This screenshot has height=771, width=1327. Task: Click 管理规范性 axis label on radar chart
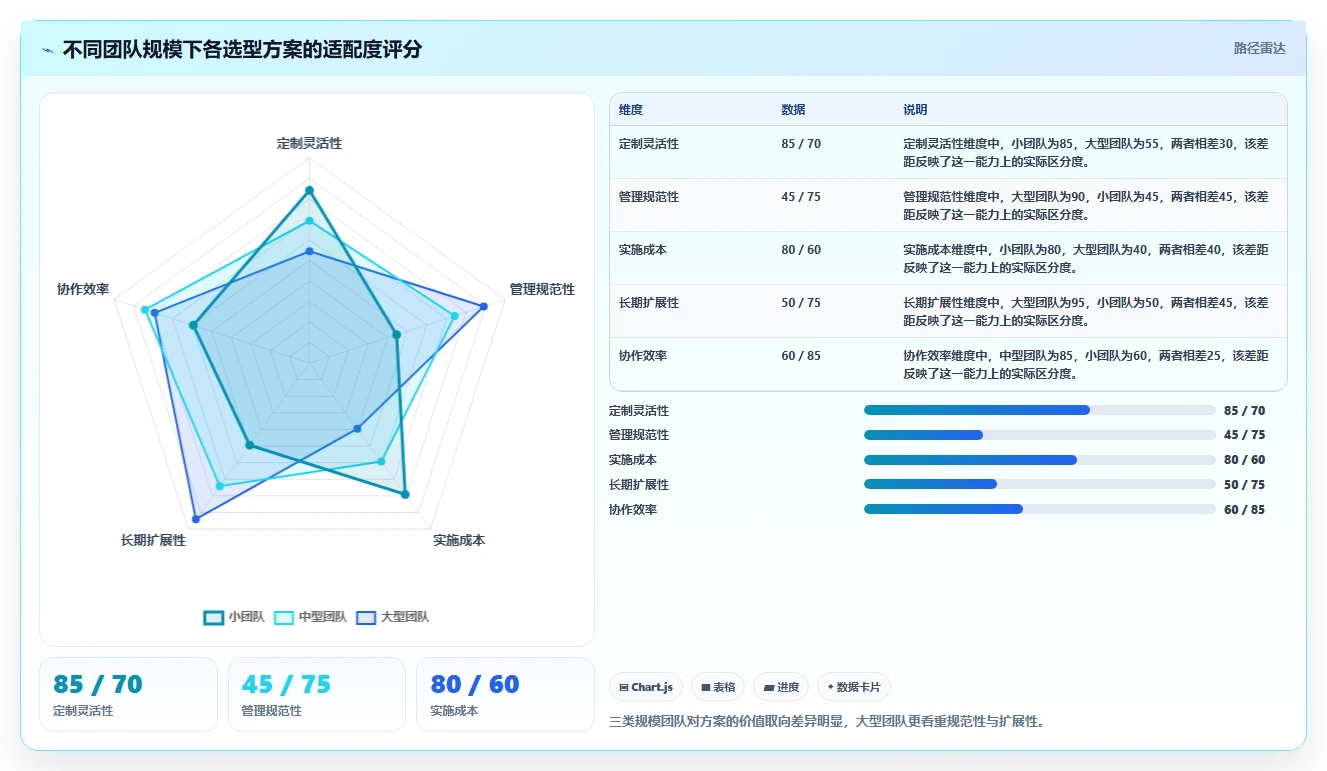click(x=542, y=289)
